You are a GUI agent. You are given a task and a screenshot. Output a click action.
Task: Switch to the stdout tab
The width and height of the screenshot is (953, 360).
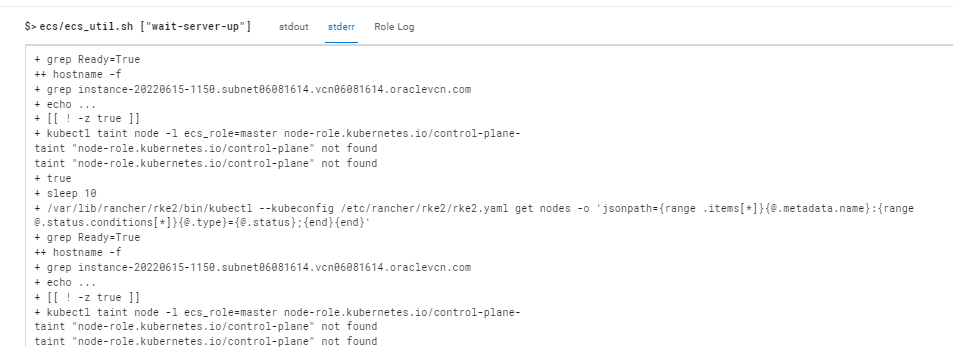coord(294,27)
